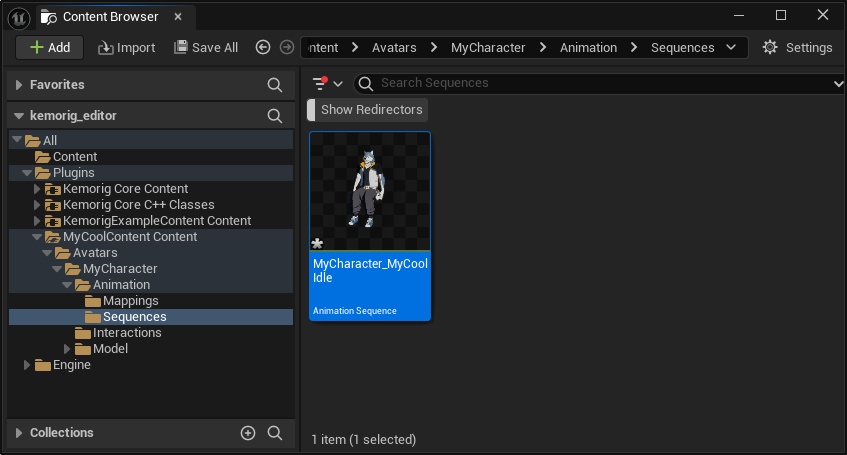Click search icon next to kemorig_editor
Screen dimensions: 847x455
coord(275,116)
